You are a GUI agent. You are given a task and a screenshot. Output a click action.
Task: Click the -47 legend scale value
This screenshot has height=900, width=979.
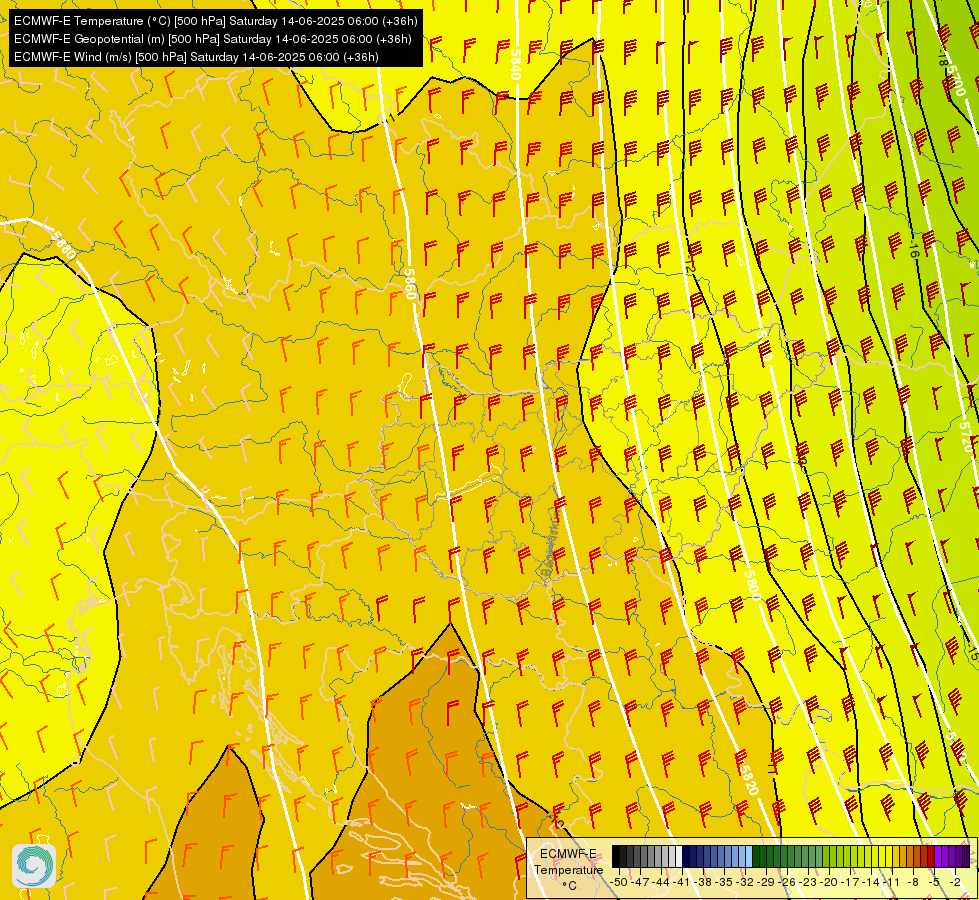(x=640, y=882)
